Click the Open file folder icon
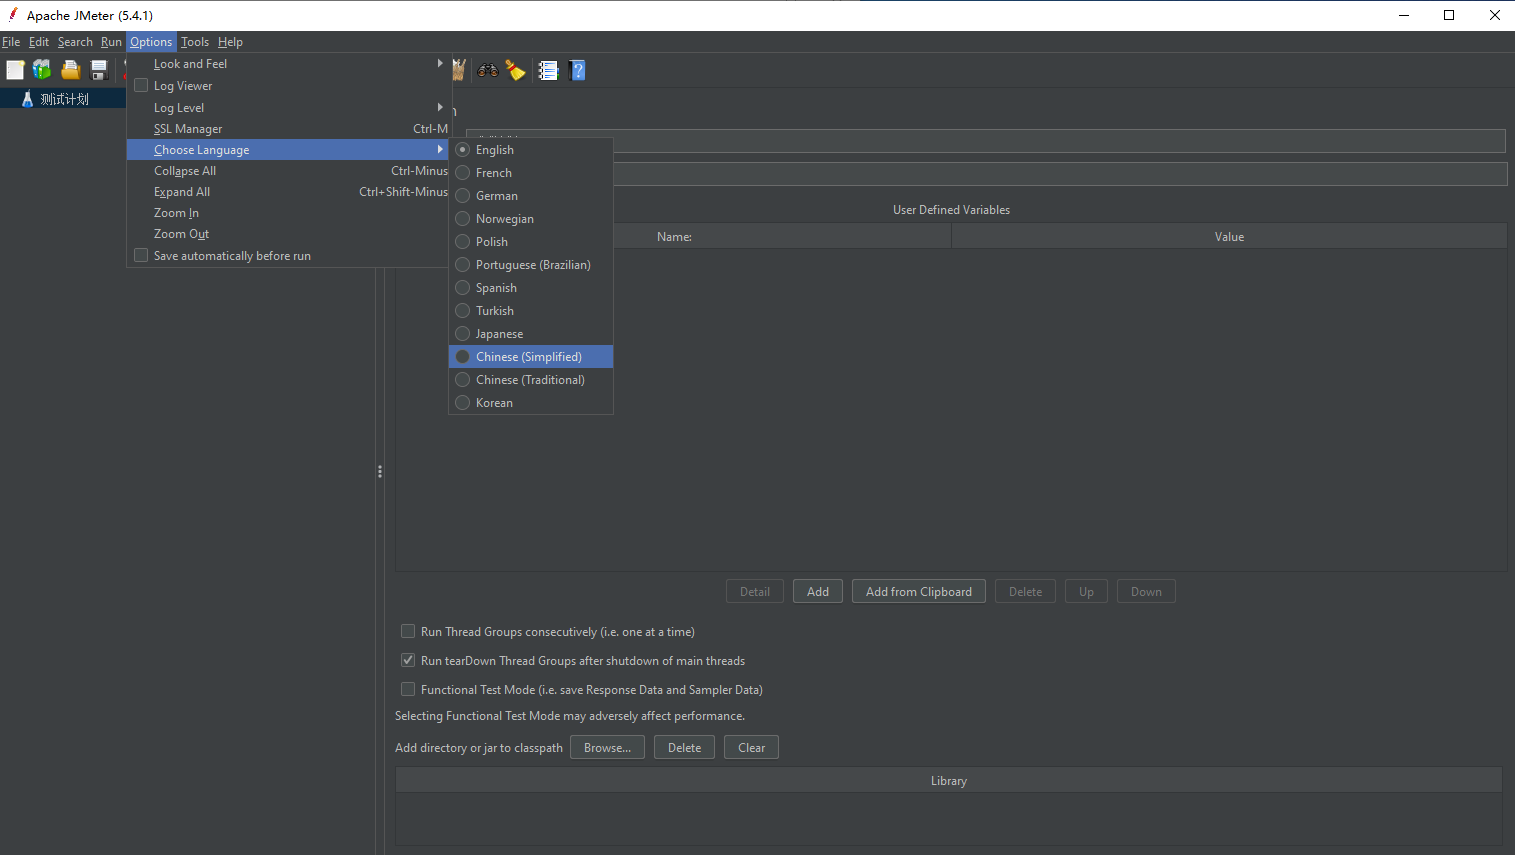The image size is (1515, 855). click(x=71, y=70)
